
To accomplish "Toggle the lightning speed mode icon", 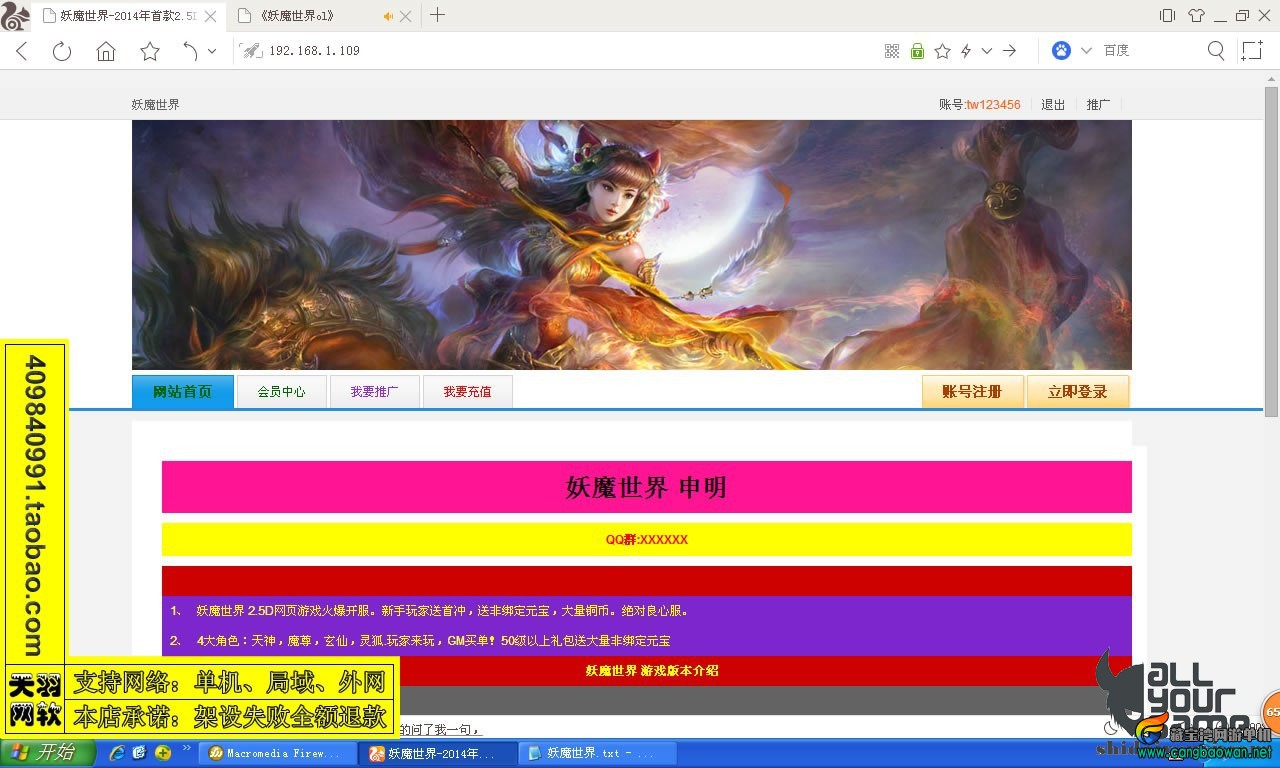I will tap(966, 51).
